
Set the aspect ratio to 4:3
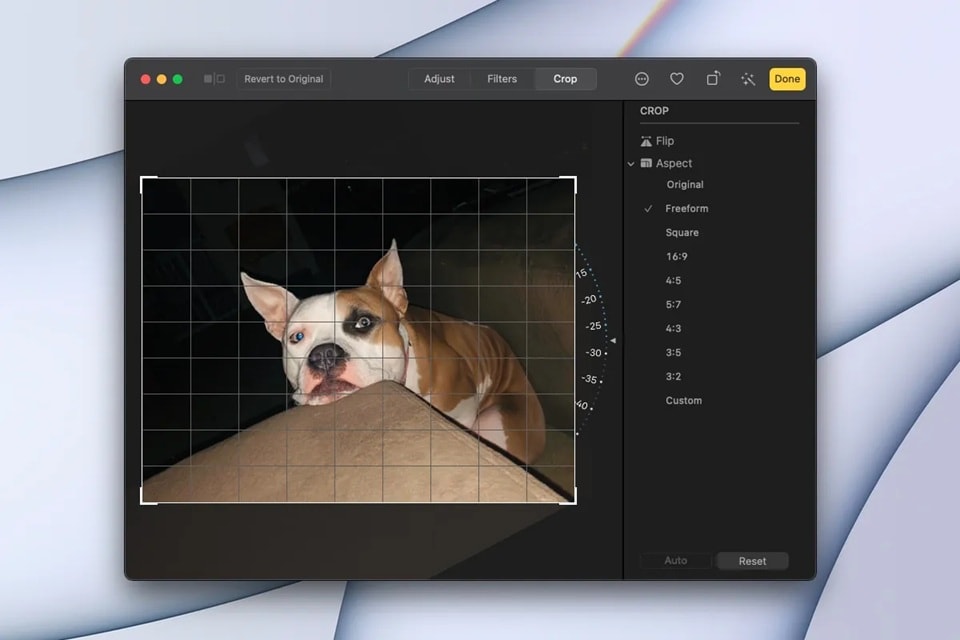[673, 328]
